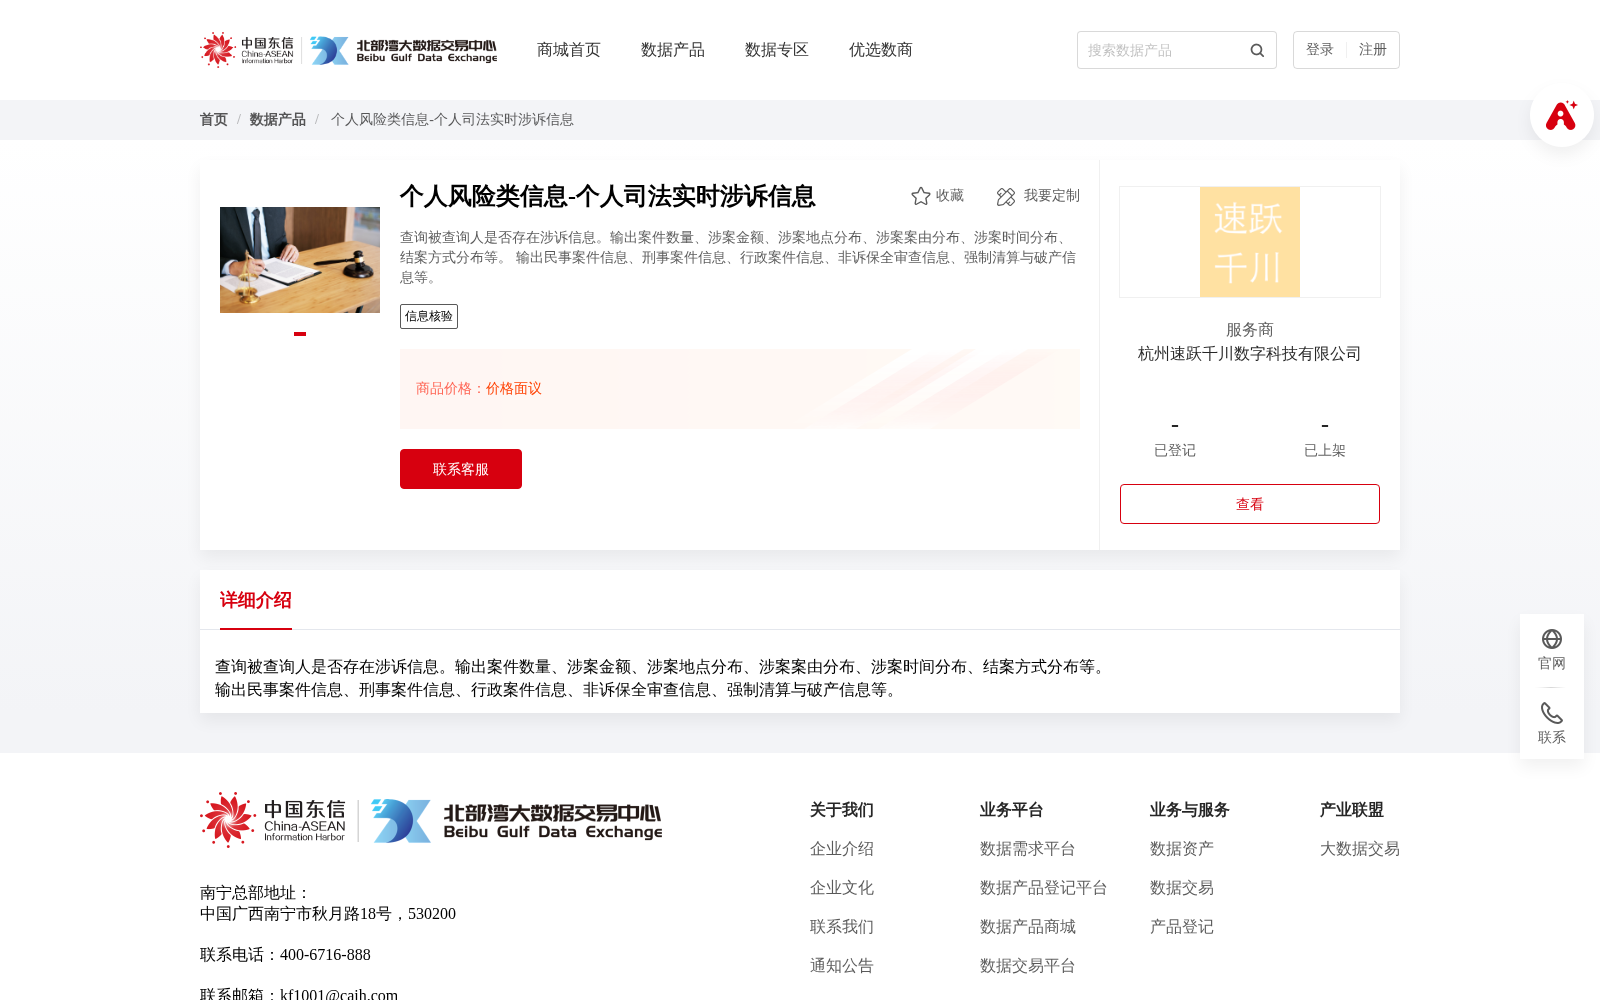Click the footer China-ASEAN logo
1600x1000 pixels.
(273, 820)
